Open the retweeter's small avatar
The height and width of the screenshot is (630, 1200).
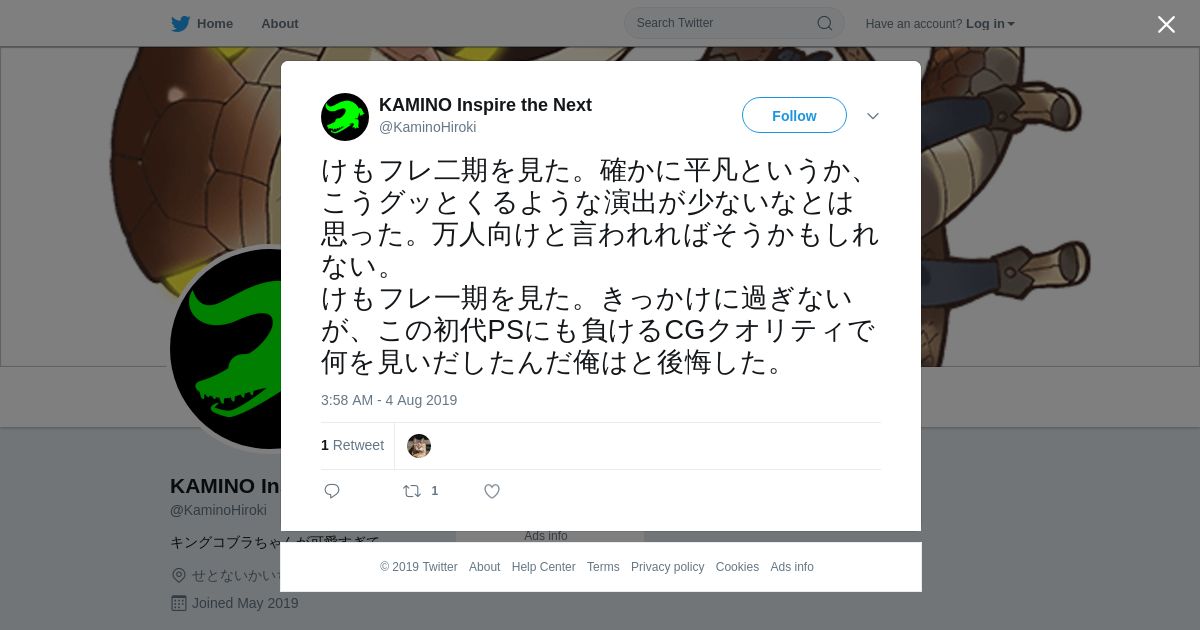coord(419,446)
